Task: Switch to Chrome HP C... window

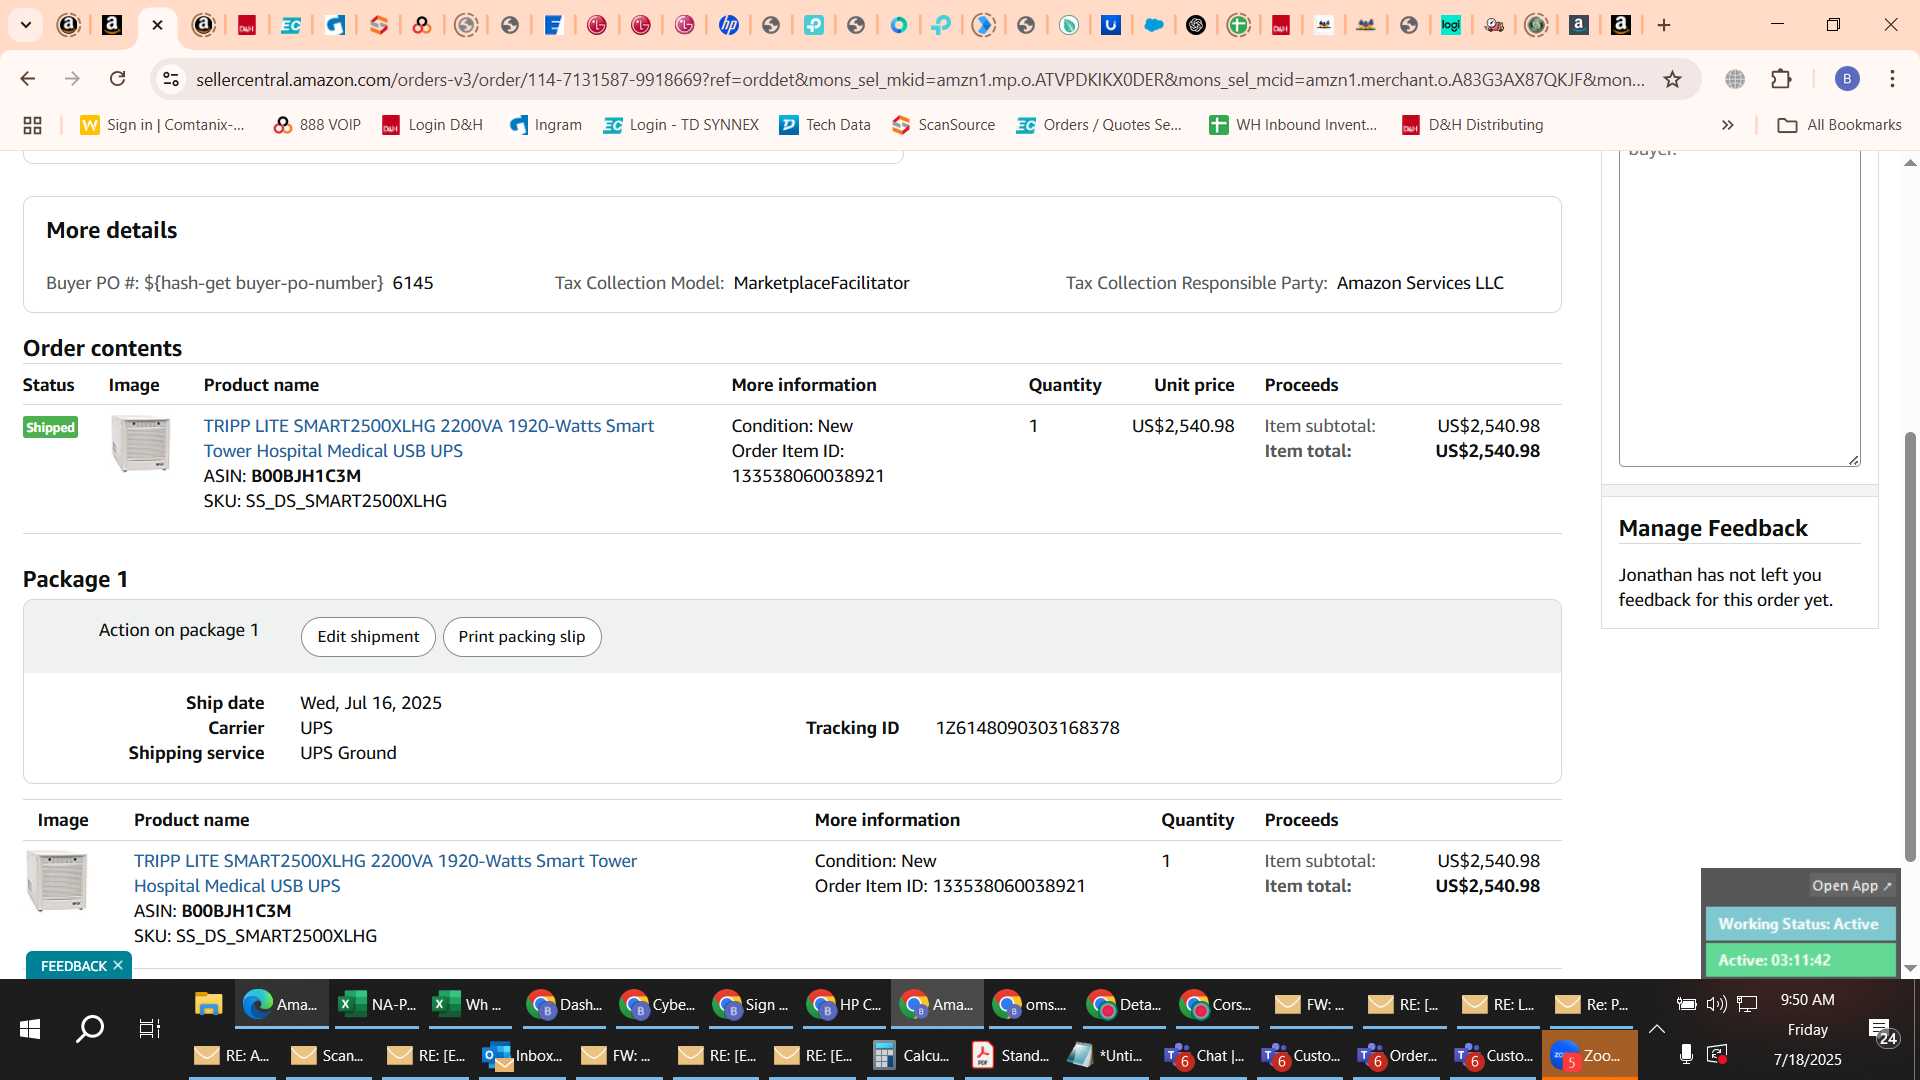Action: (x=847, y=1004)
